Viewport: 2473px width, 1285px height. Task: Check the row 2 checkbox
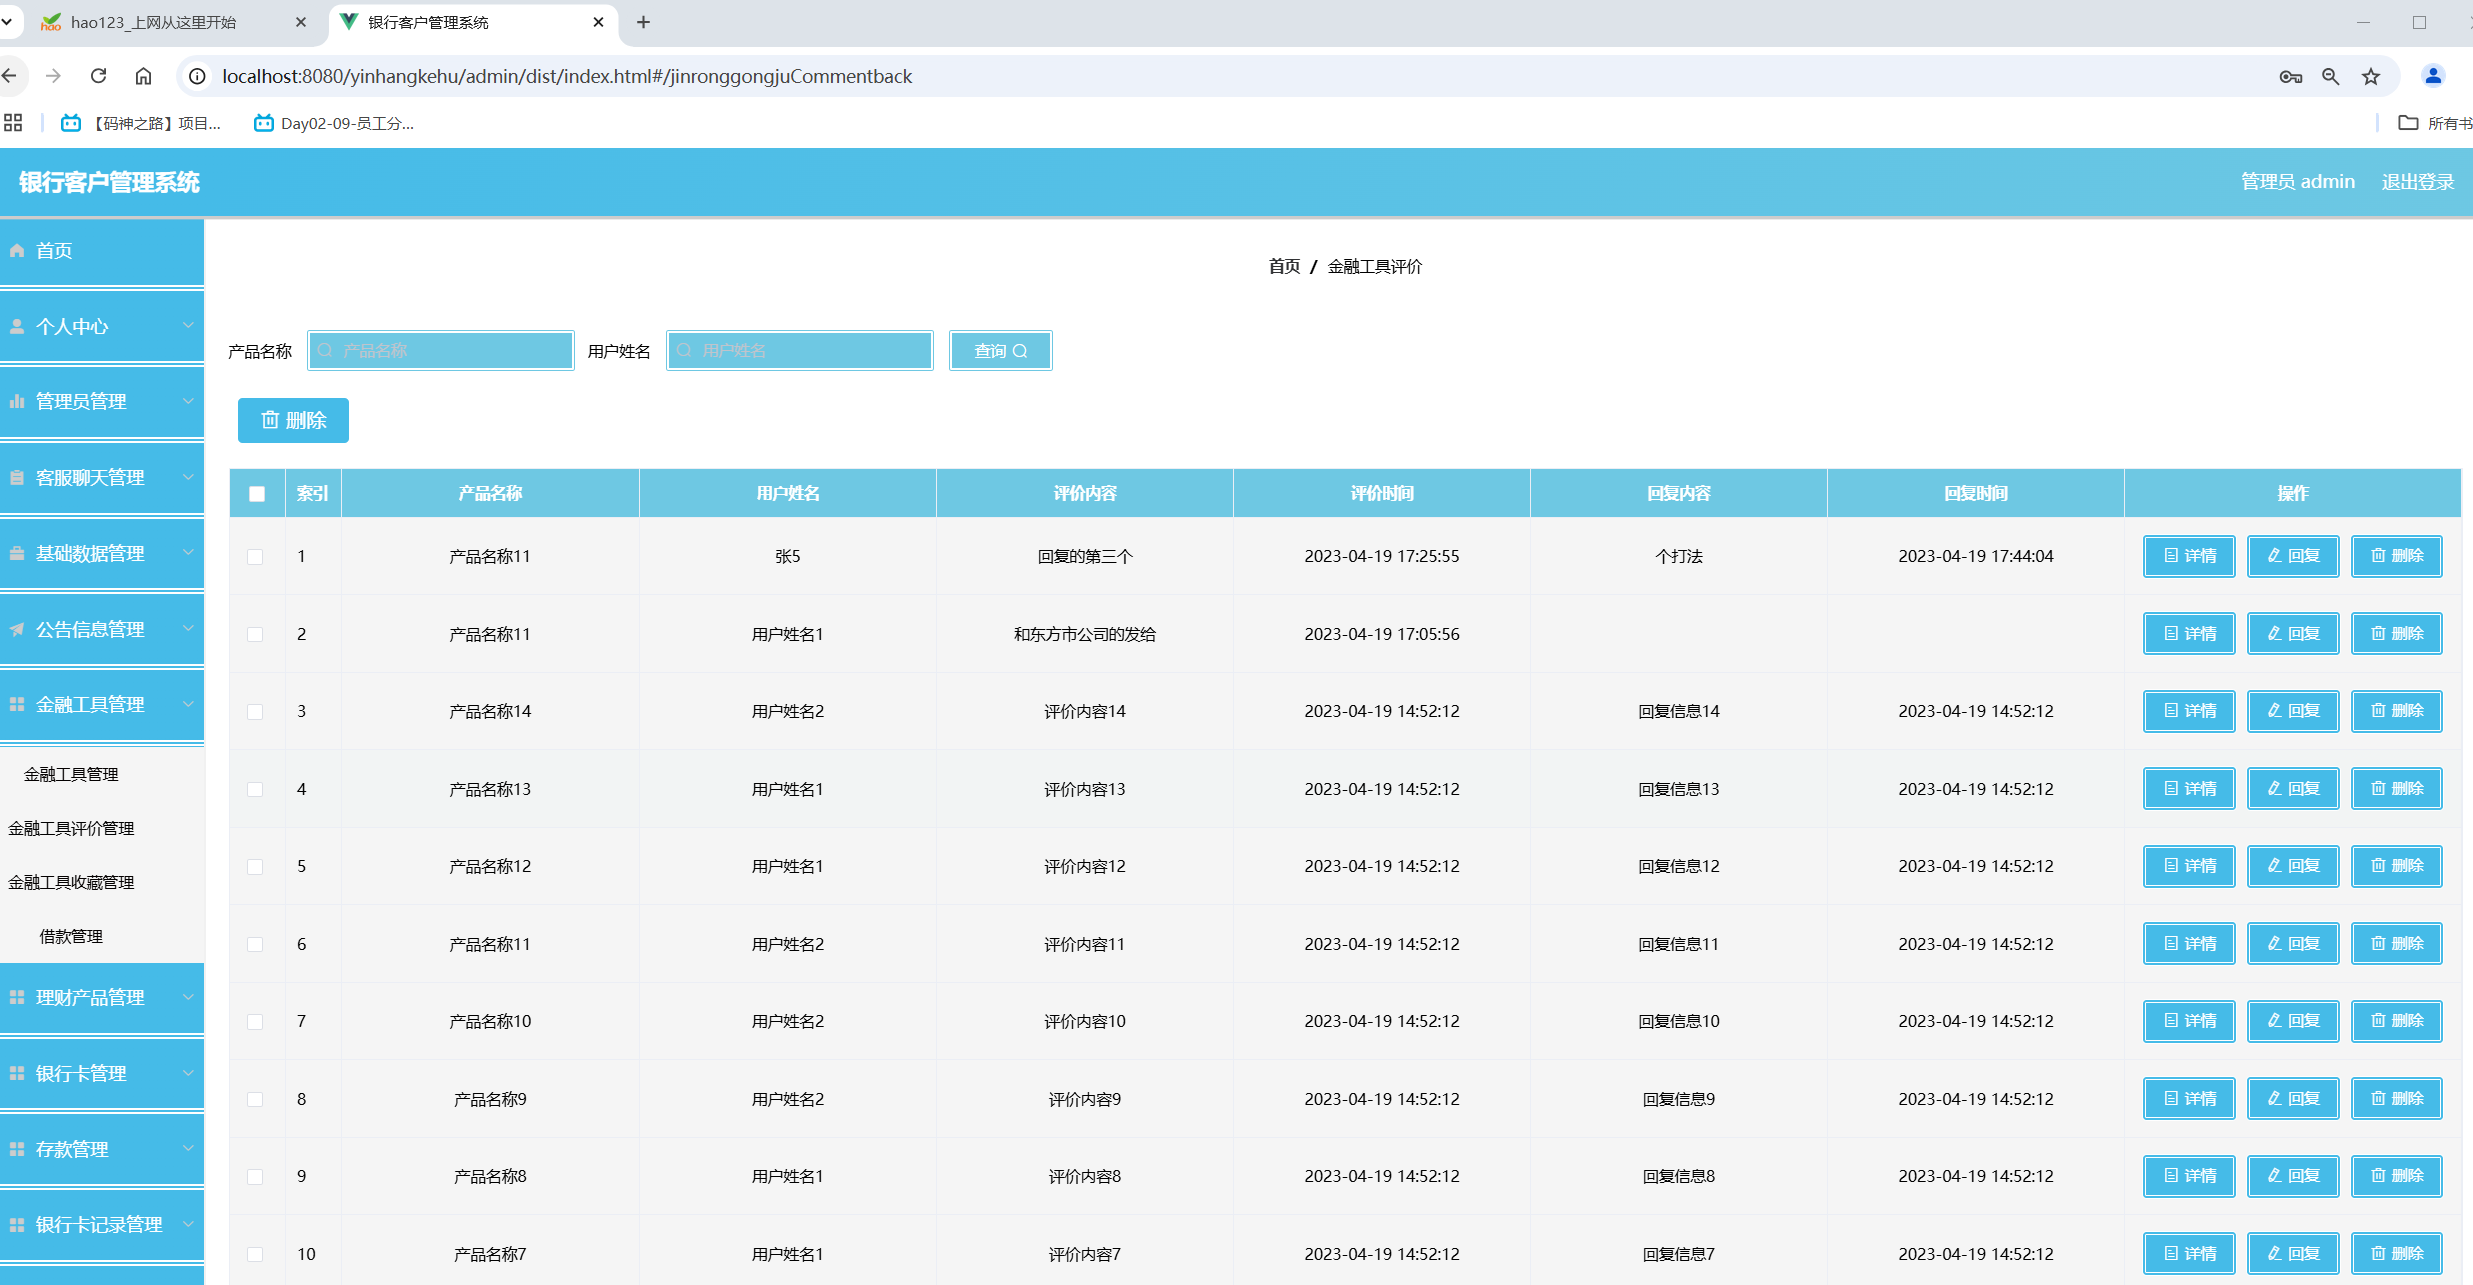pos(255,635)
